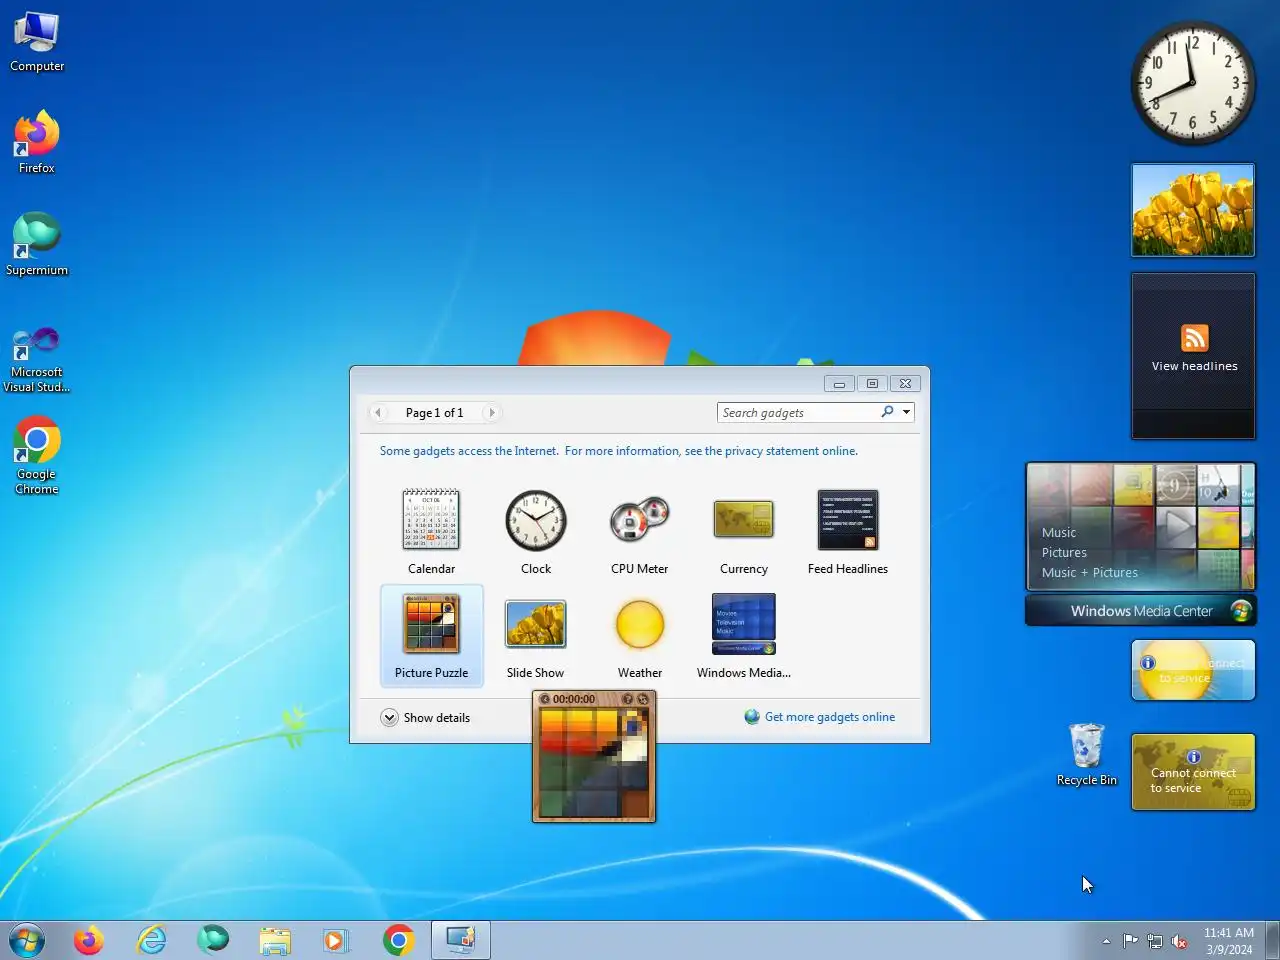Click the network tray icon
This screenshot has width=1280, height=960.
1155,941
